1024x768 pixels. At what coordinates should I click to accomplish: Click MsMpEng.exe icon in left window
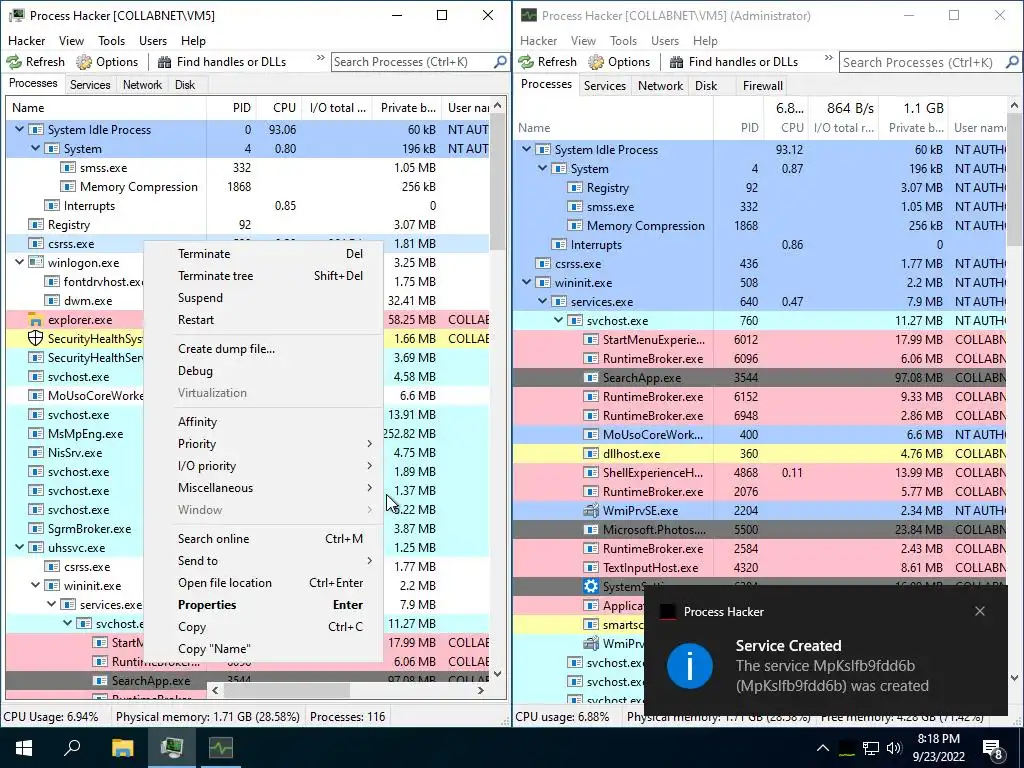[35, 434]
